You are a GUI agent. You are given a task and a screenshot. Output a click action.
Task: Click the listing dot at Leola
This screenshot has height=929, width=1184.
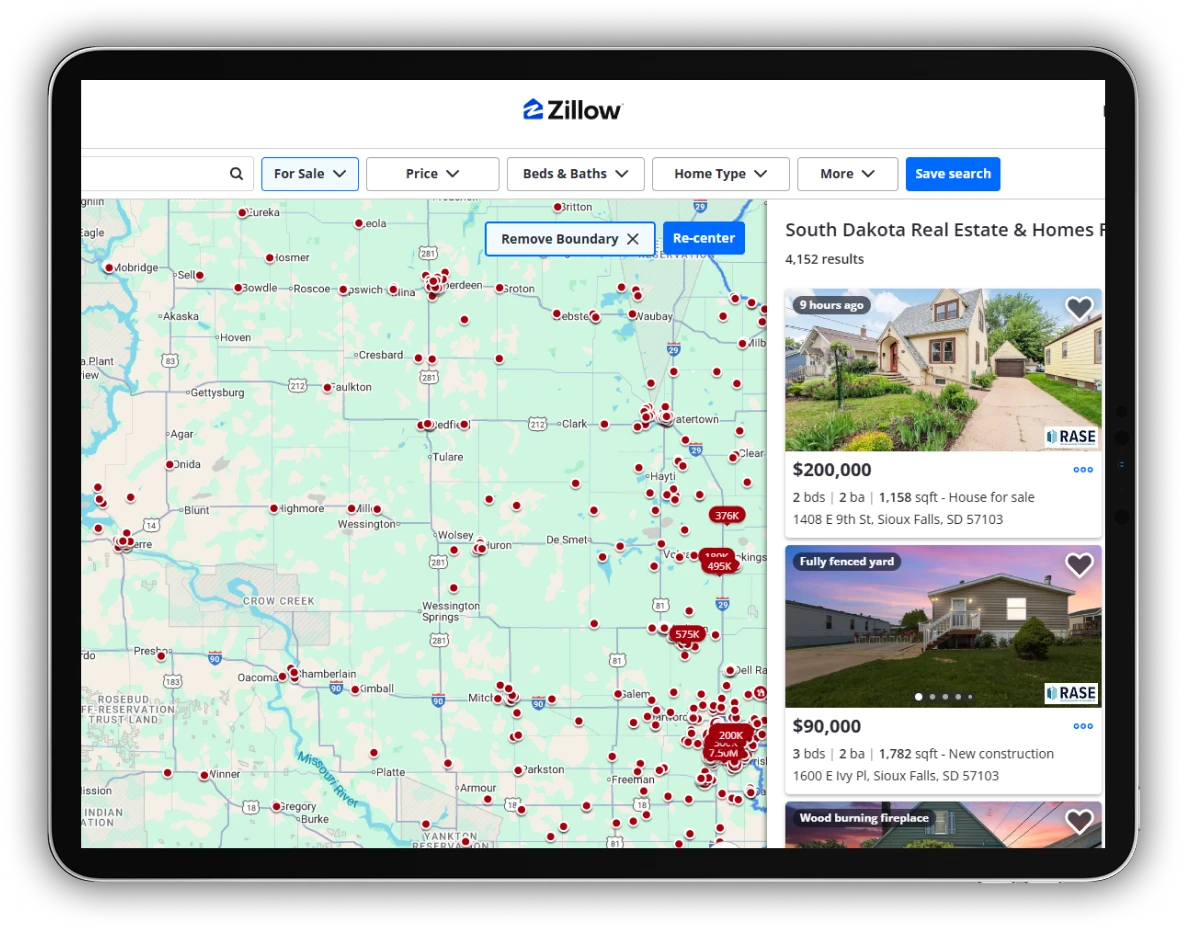(359, 224)
